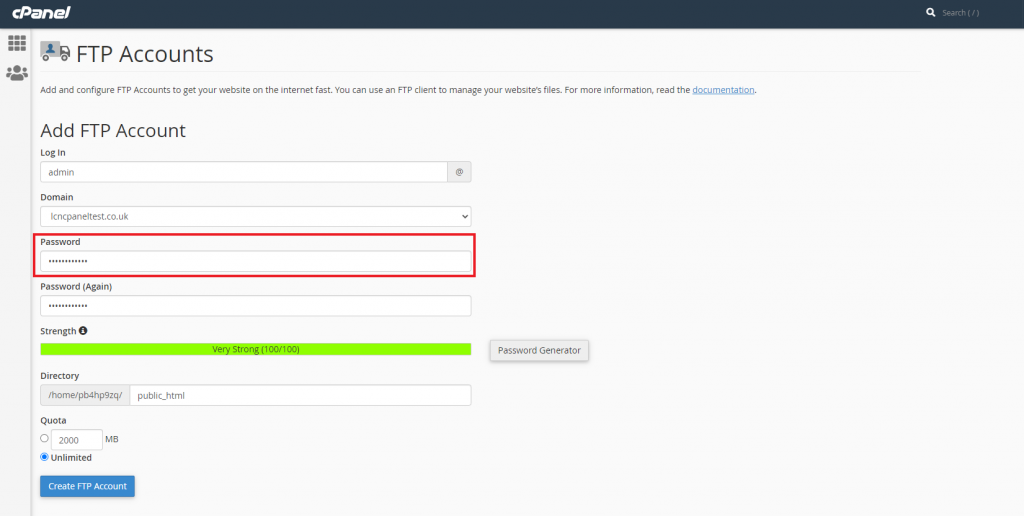1024x516 pixels.
Task: Click the search magnifier icon
Action: [931, 12]
